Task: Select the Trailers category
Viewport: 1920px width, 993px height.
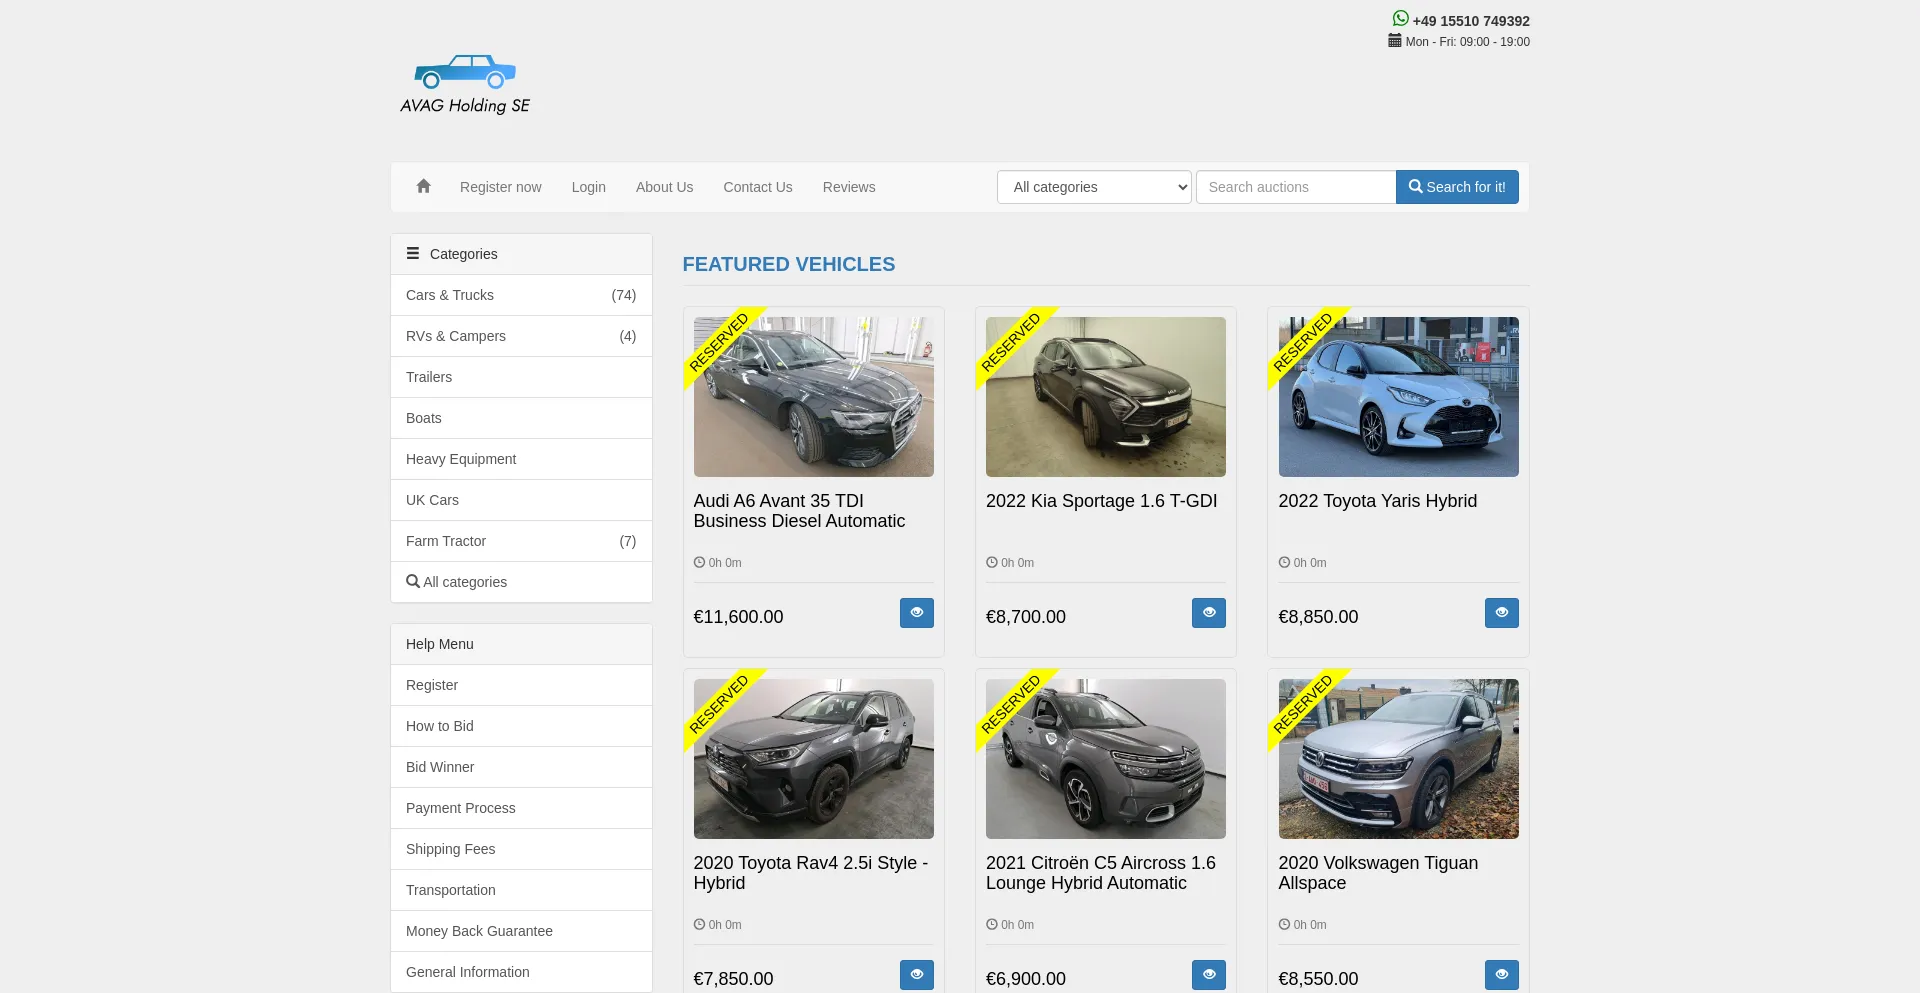Action: 521,377
